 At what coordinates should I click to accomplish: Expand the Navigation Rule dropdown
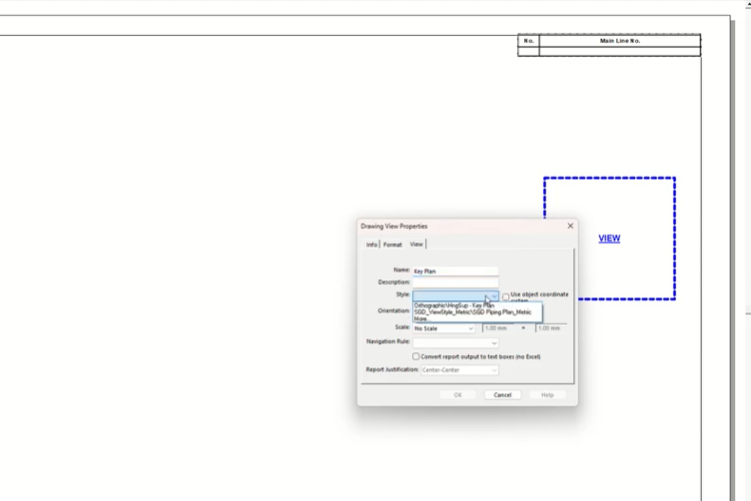[x=455, y=342]
